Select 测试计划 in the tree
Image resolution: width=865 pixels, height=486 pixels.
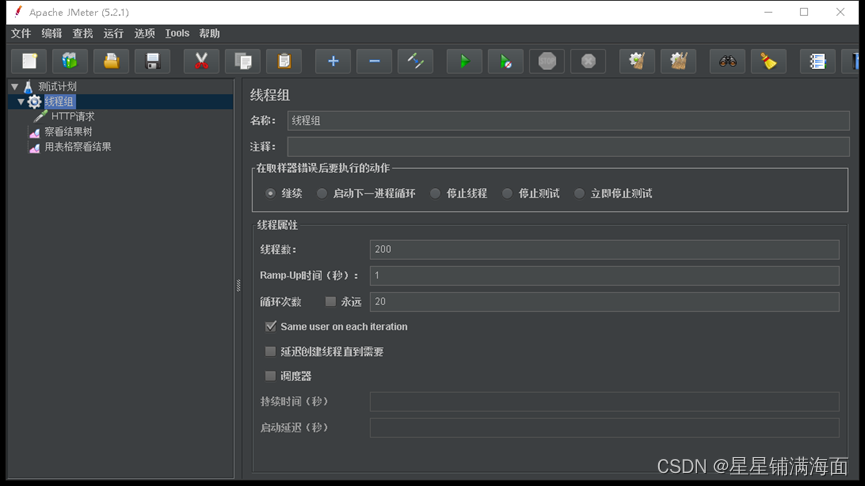(57, 87)
